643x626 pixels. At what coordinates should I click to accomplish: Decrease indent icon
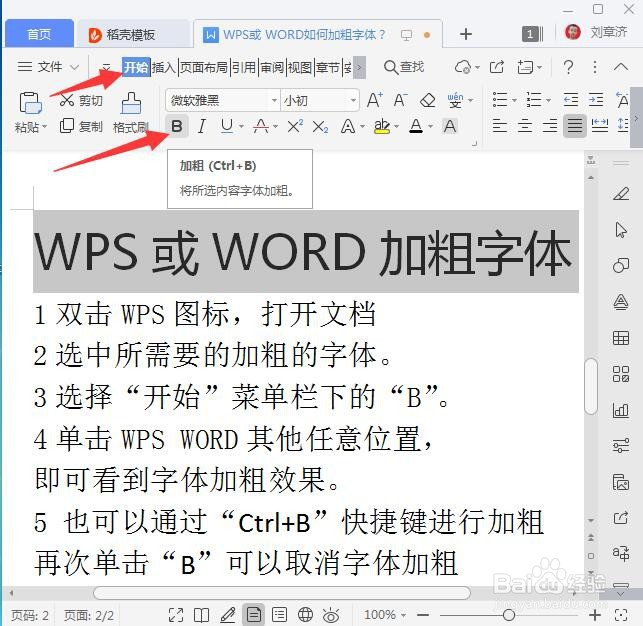point(570,100)
